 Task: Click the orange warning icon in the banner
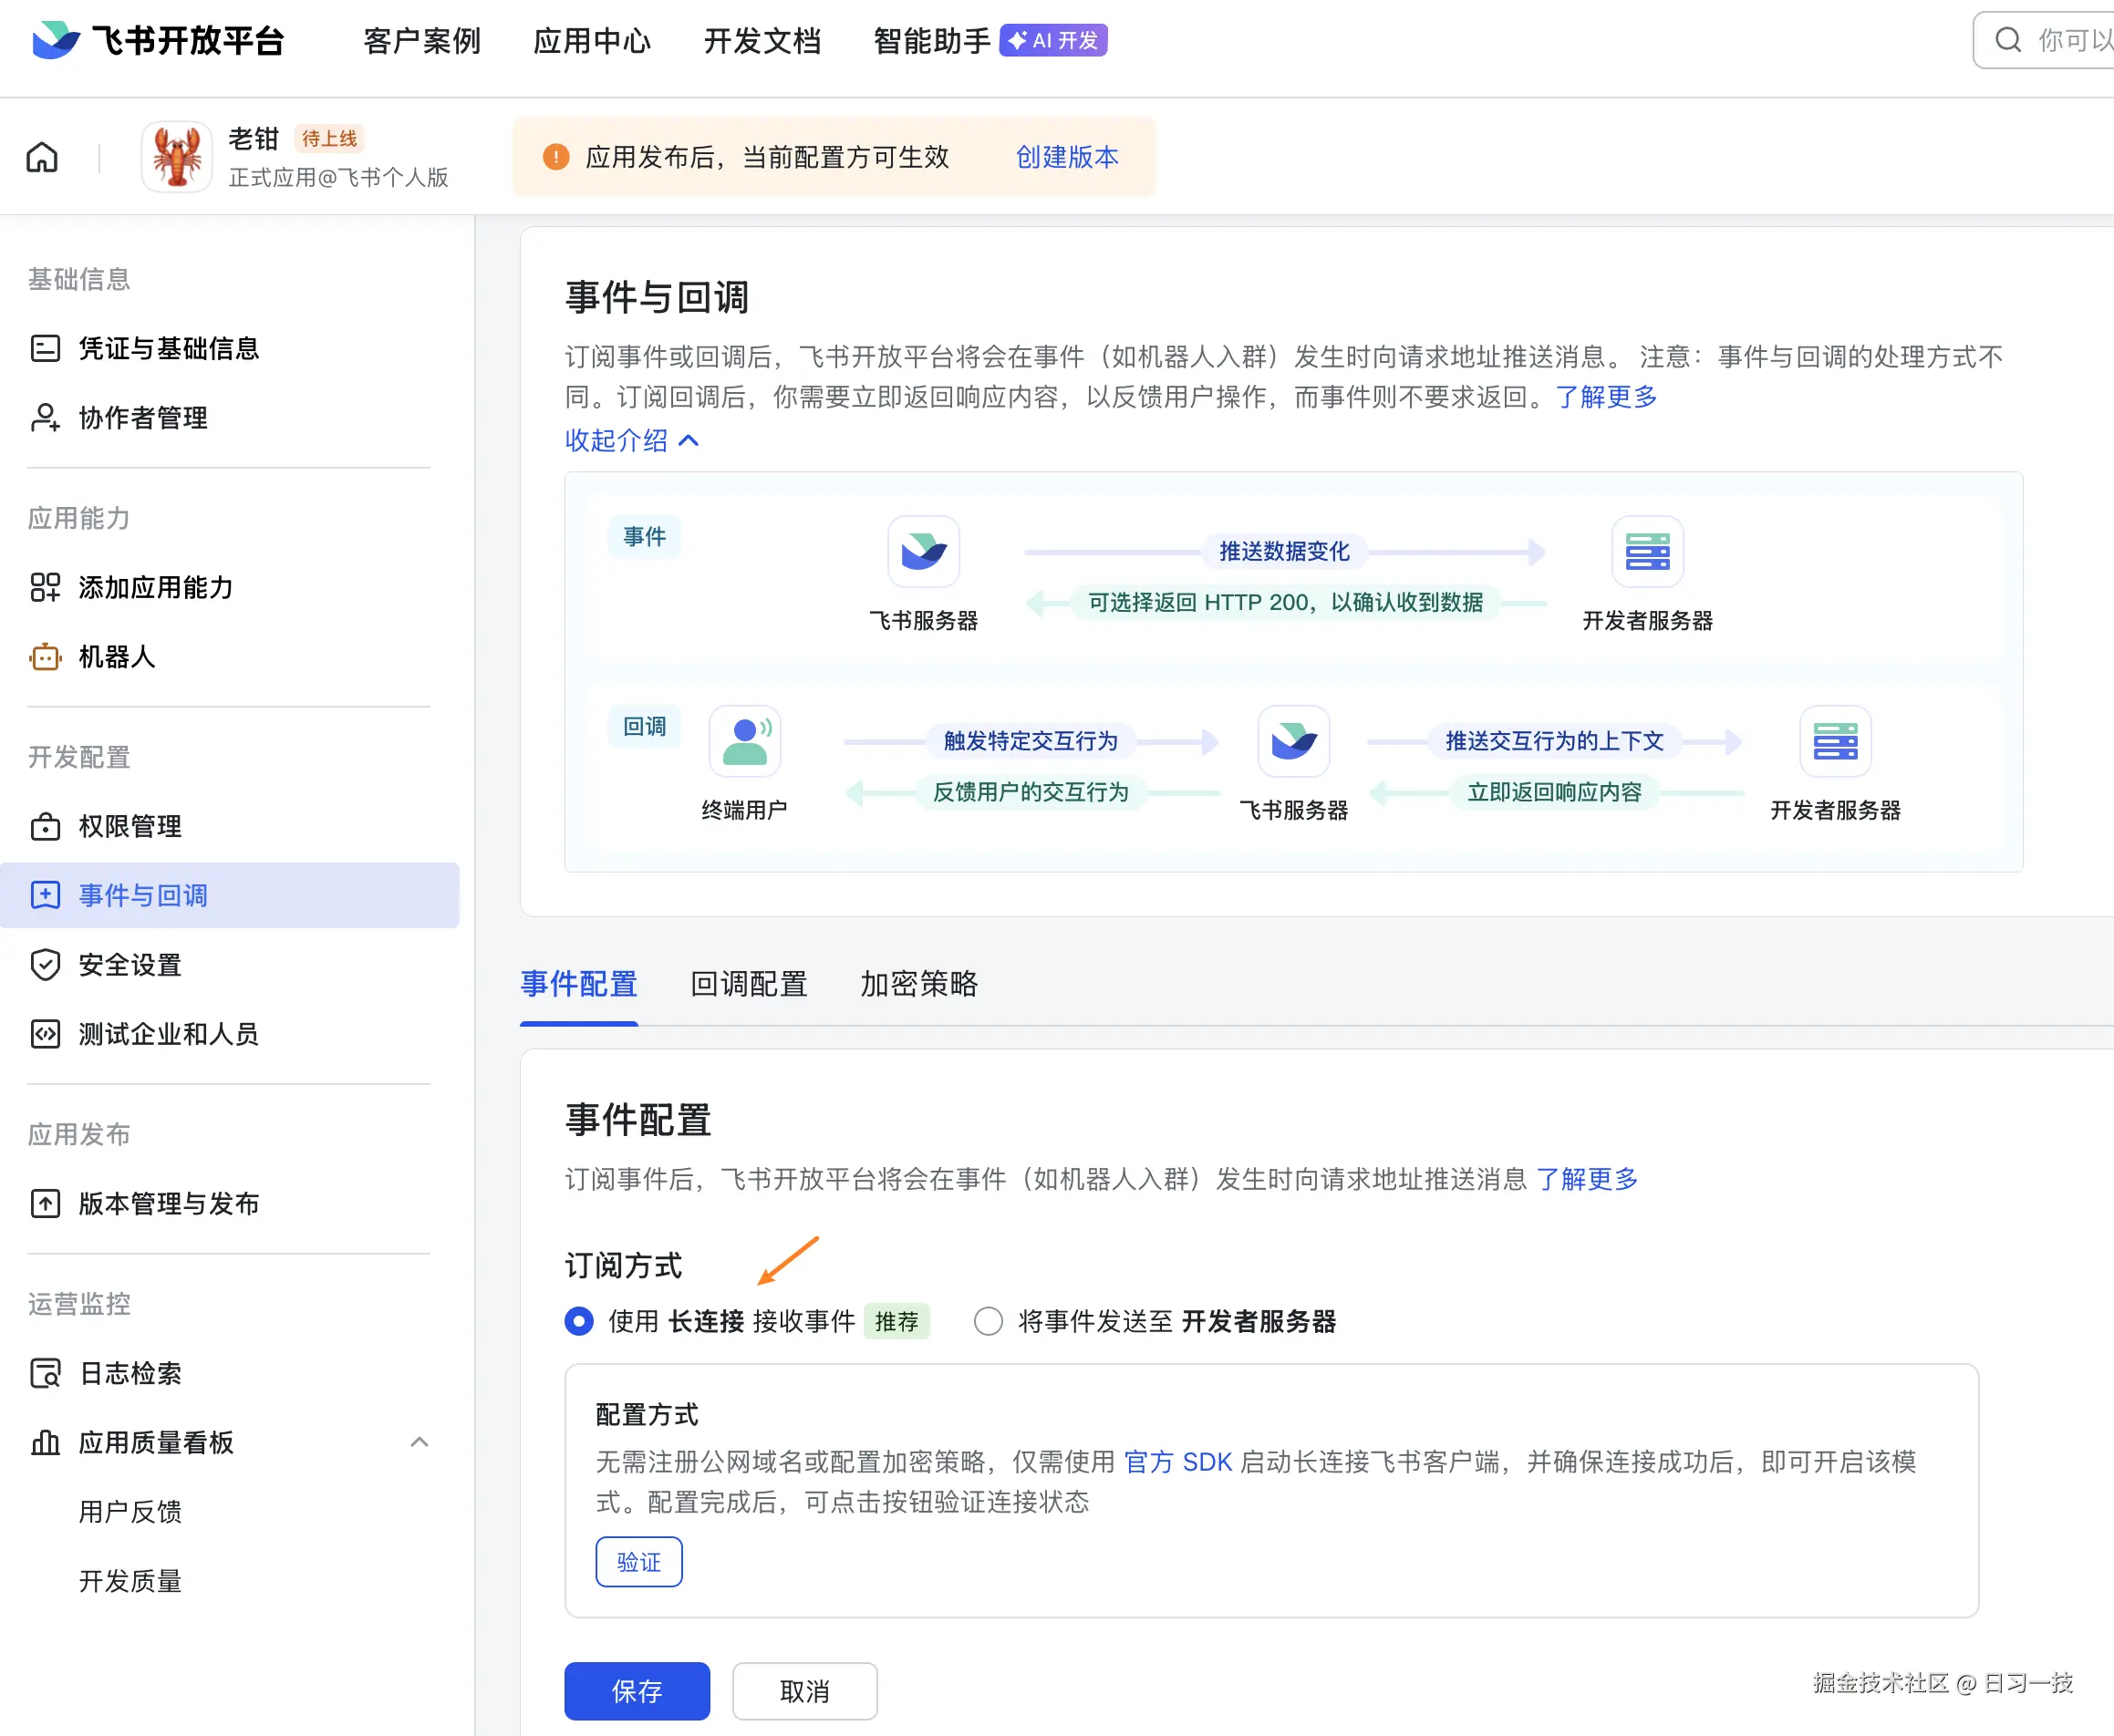coord(556,157)
